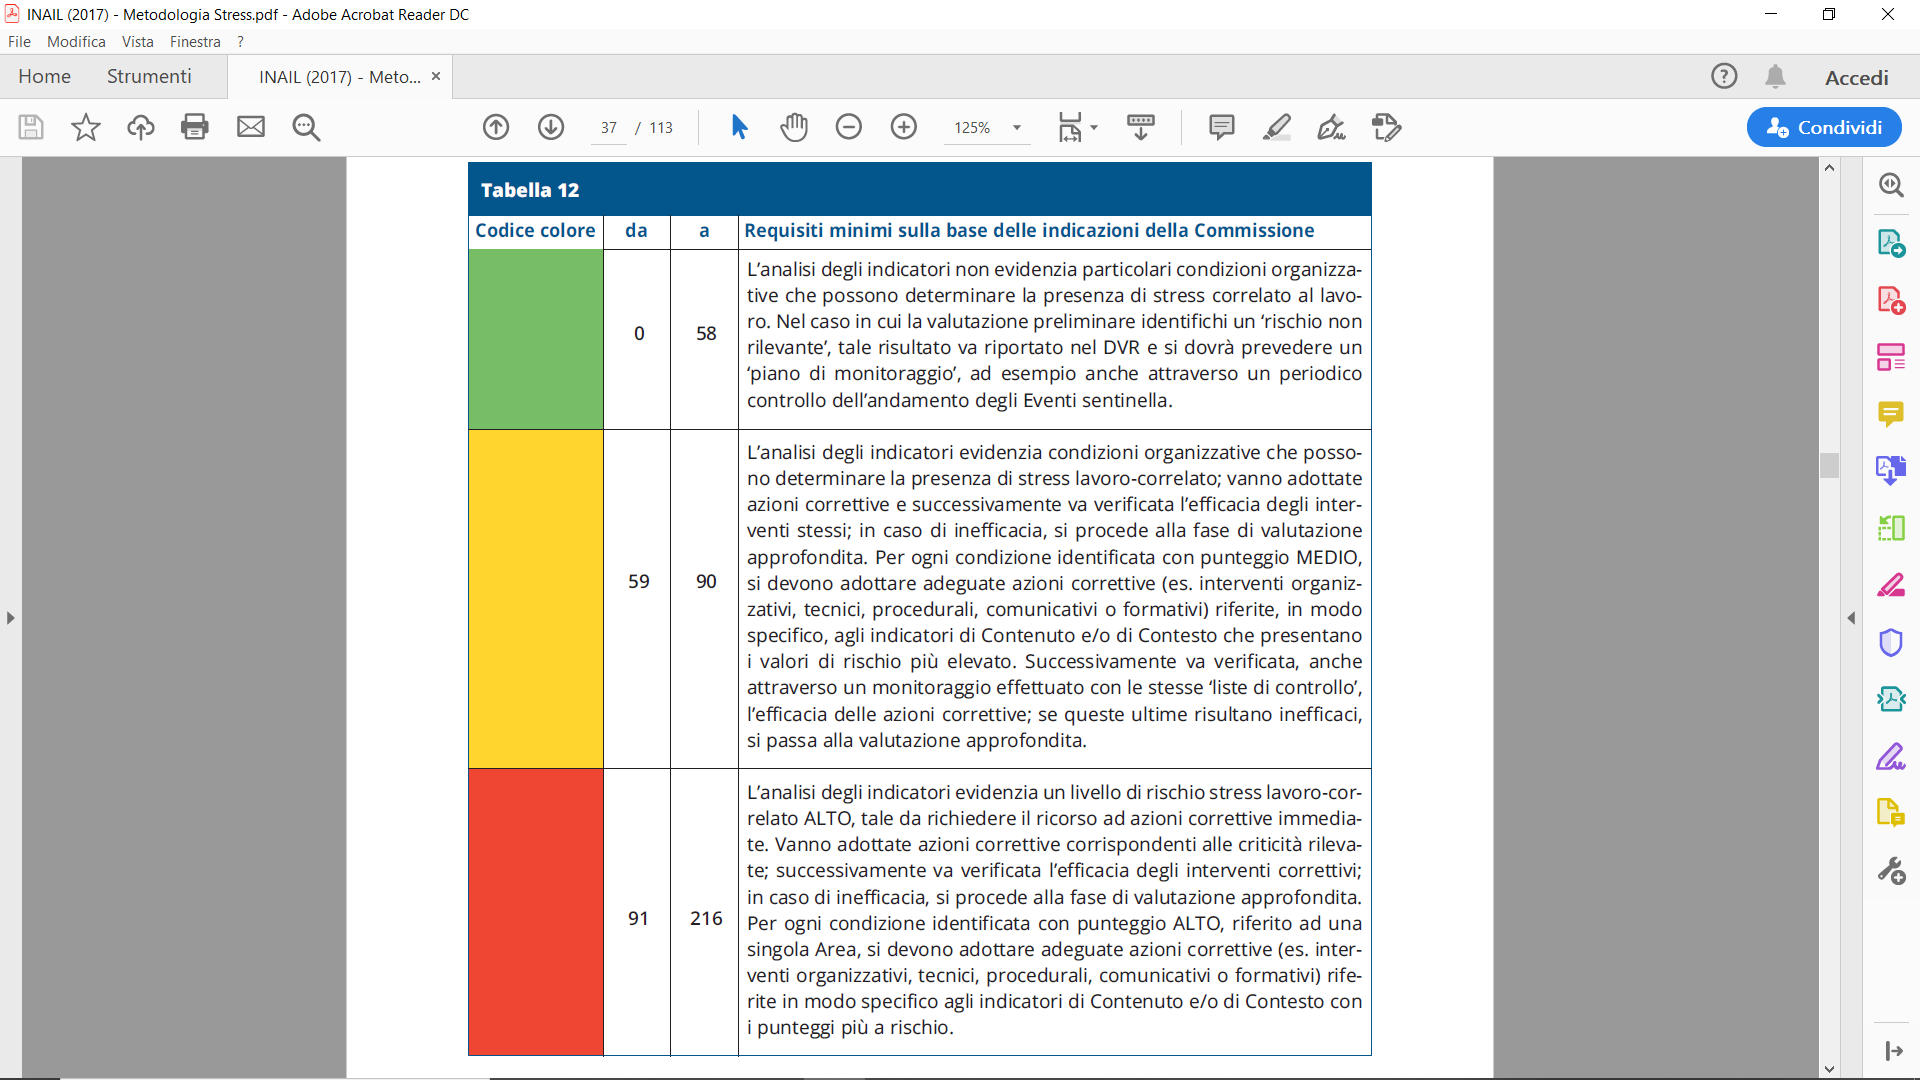The width and height of the screenshot is (1920, 1080).
Task: Switch to the Strumenti tab
Action: [149, 77]
